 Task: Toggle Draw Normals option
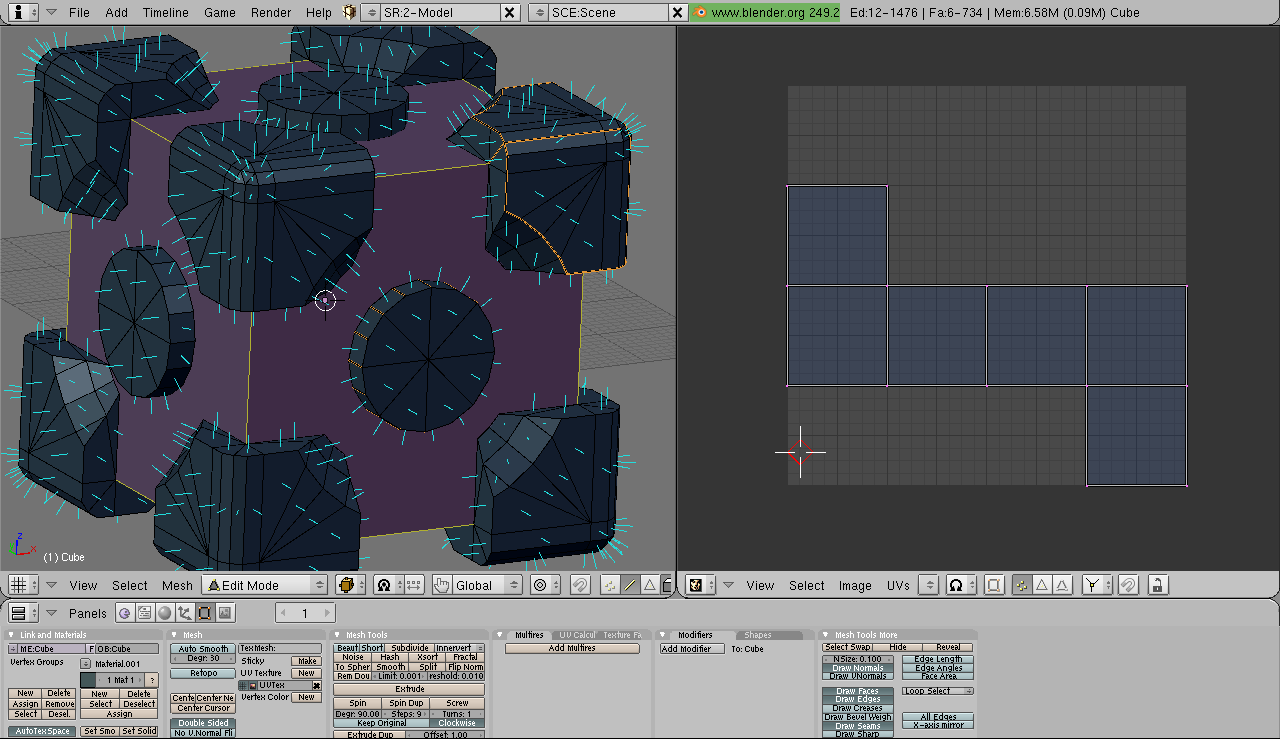[858, 668]
